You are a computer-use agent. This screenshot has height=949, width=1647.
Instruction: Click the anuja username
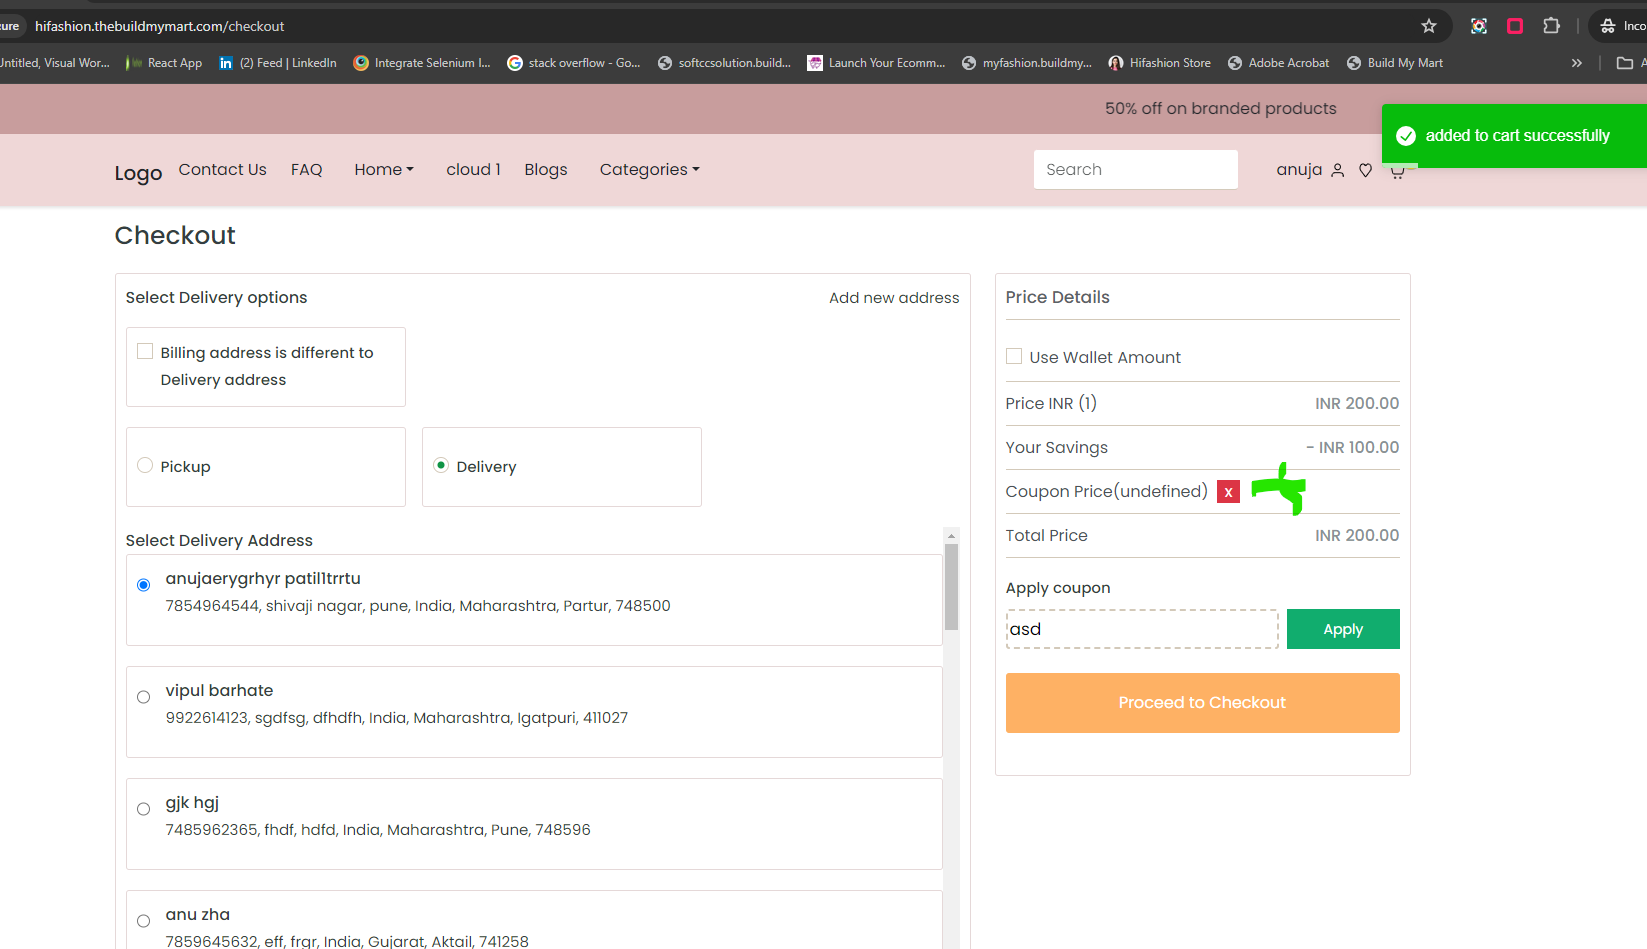pyautogui.click(x=1299, y=170)
